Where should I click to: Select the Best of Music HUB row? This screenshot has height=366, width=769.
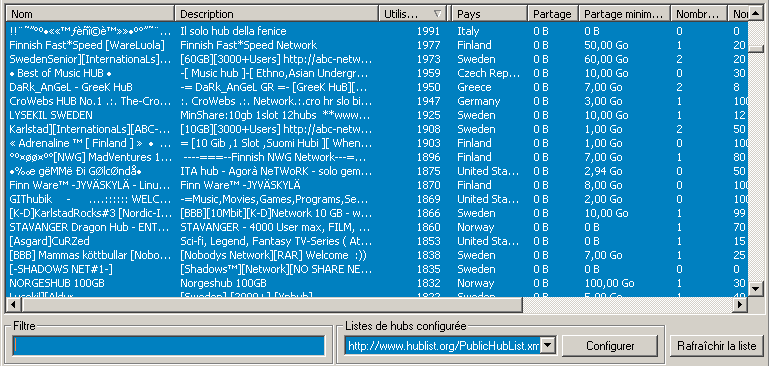coord(377,73)
